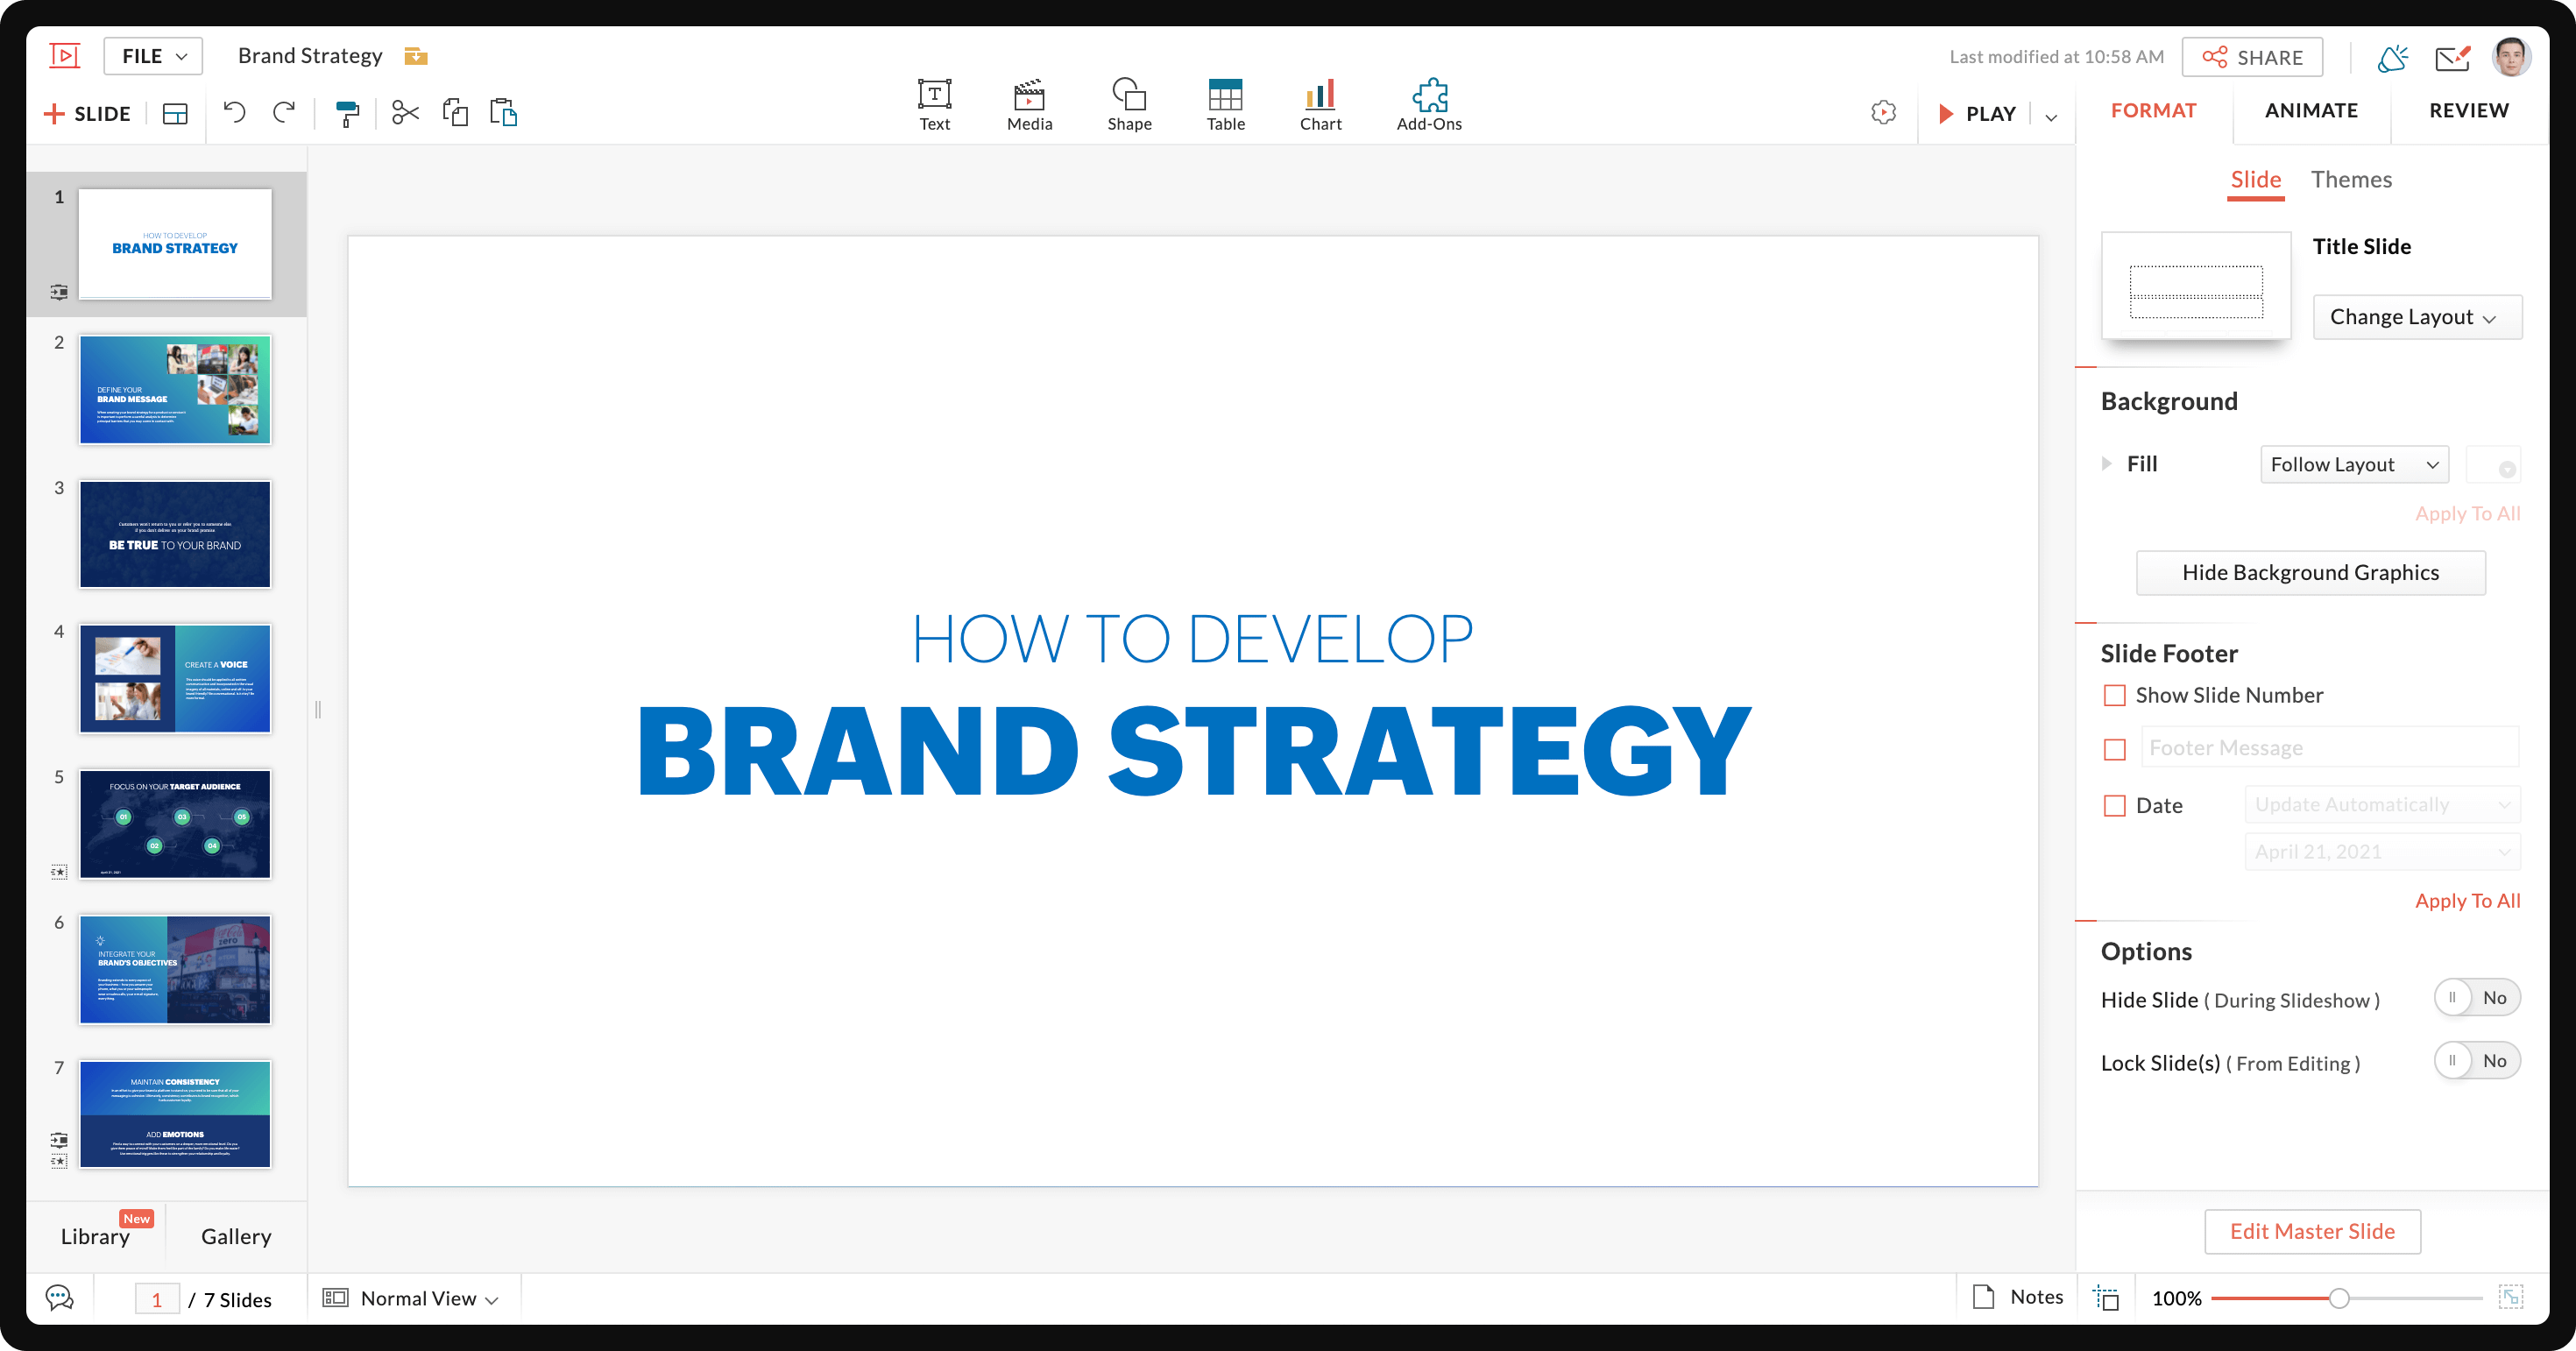The image size is (2576, 1351).
Task: Click the format painter icon
Action: [x=347, y=113]
